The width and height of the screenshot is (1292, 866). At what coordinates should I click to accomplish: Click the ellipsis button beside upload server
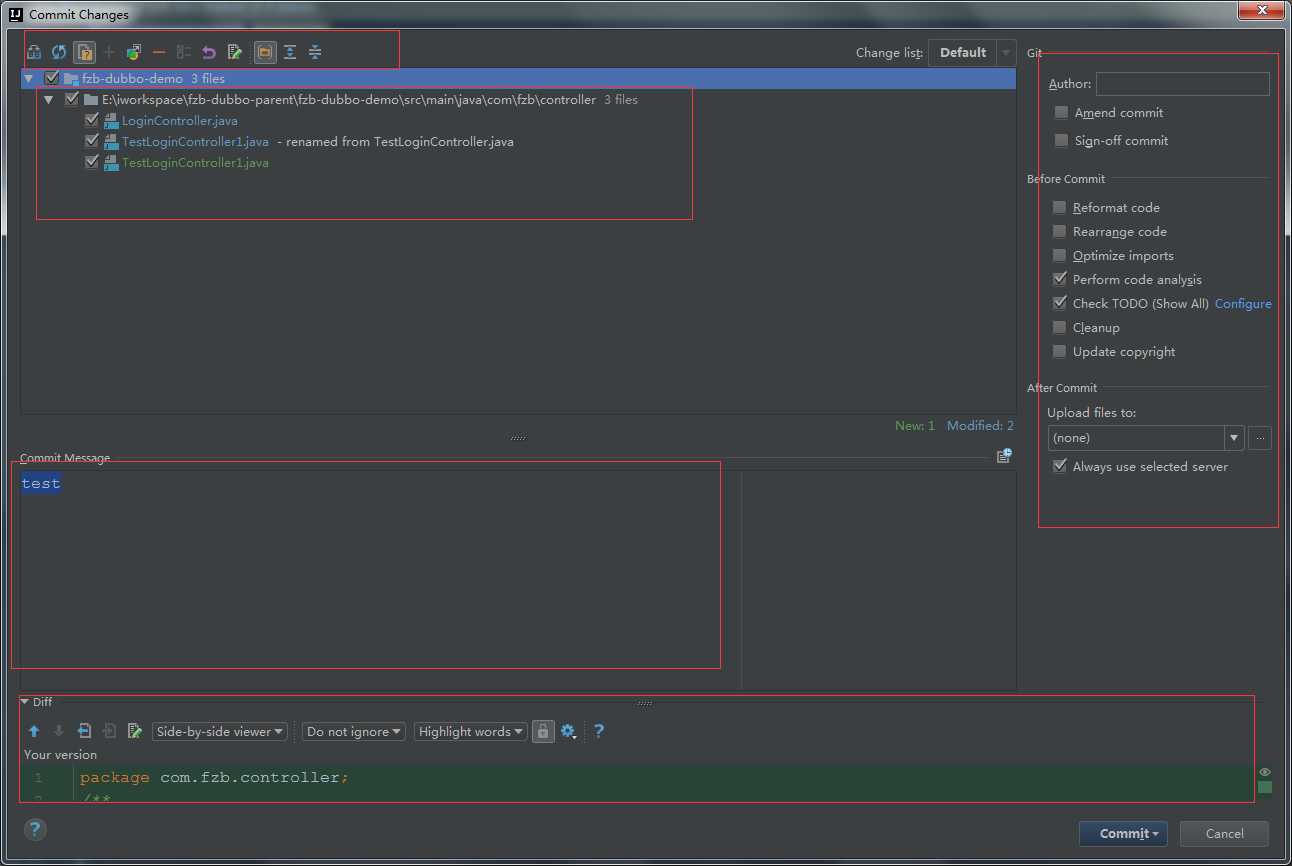click(x=1259, y=438)
